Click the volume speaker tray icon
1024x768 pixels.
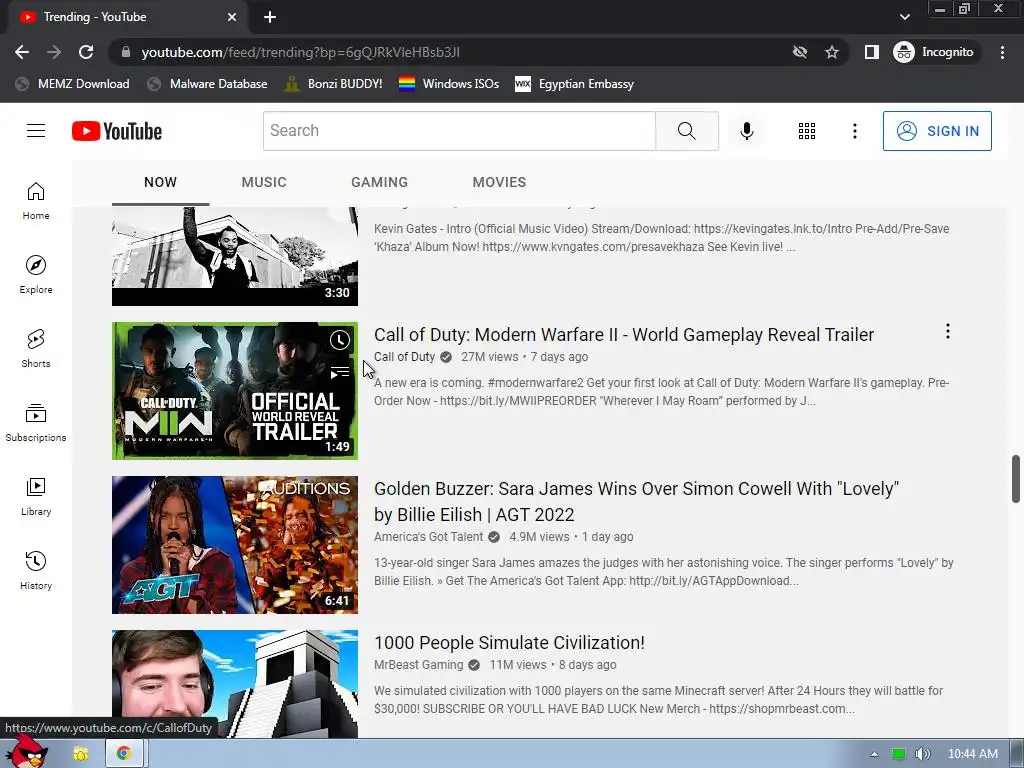pyautogui.click(x=922, y=754)
